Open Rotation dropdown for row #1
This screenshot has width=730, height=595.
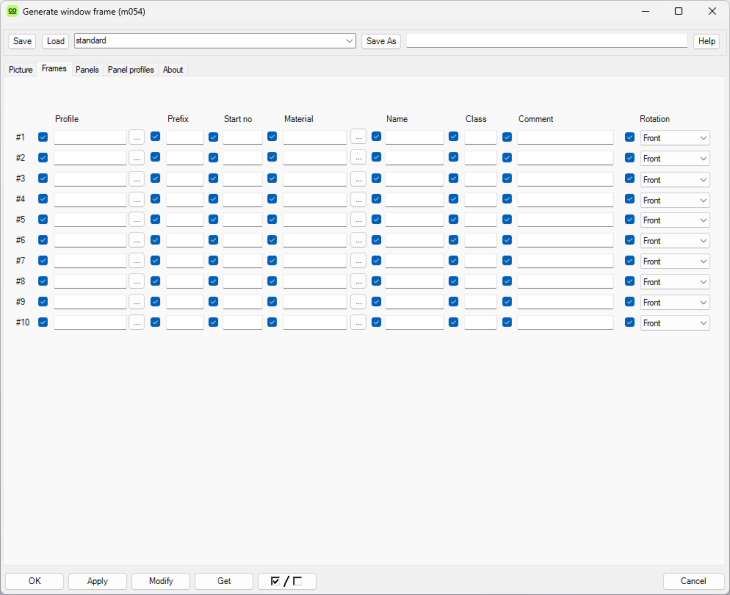[x=675, y=138]
